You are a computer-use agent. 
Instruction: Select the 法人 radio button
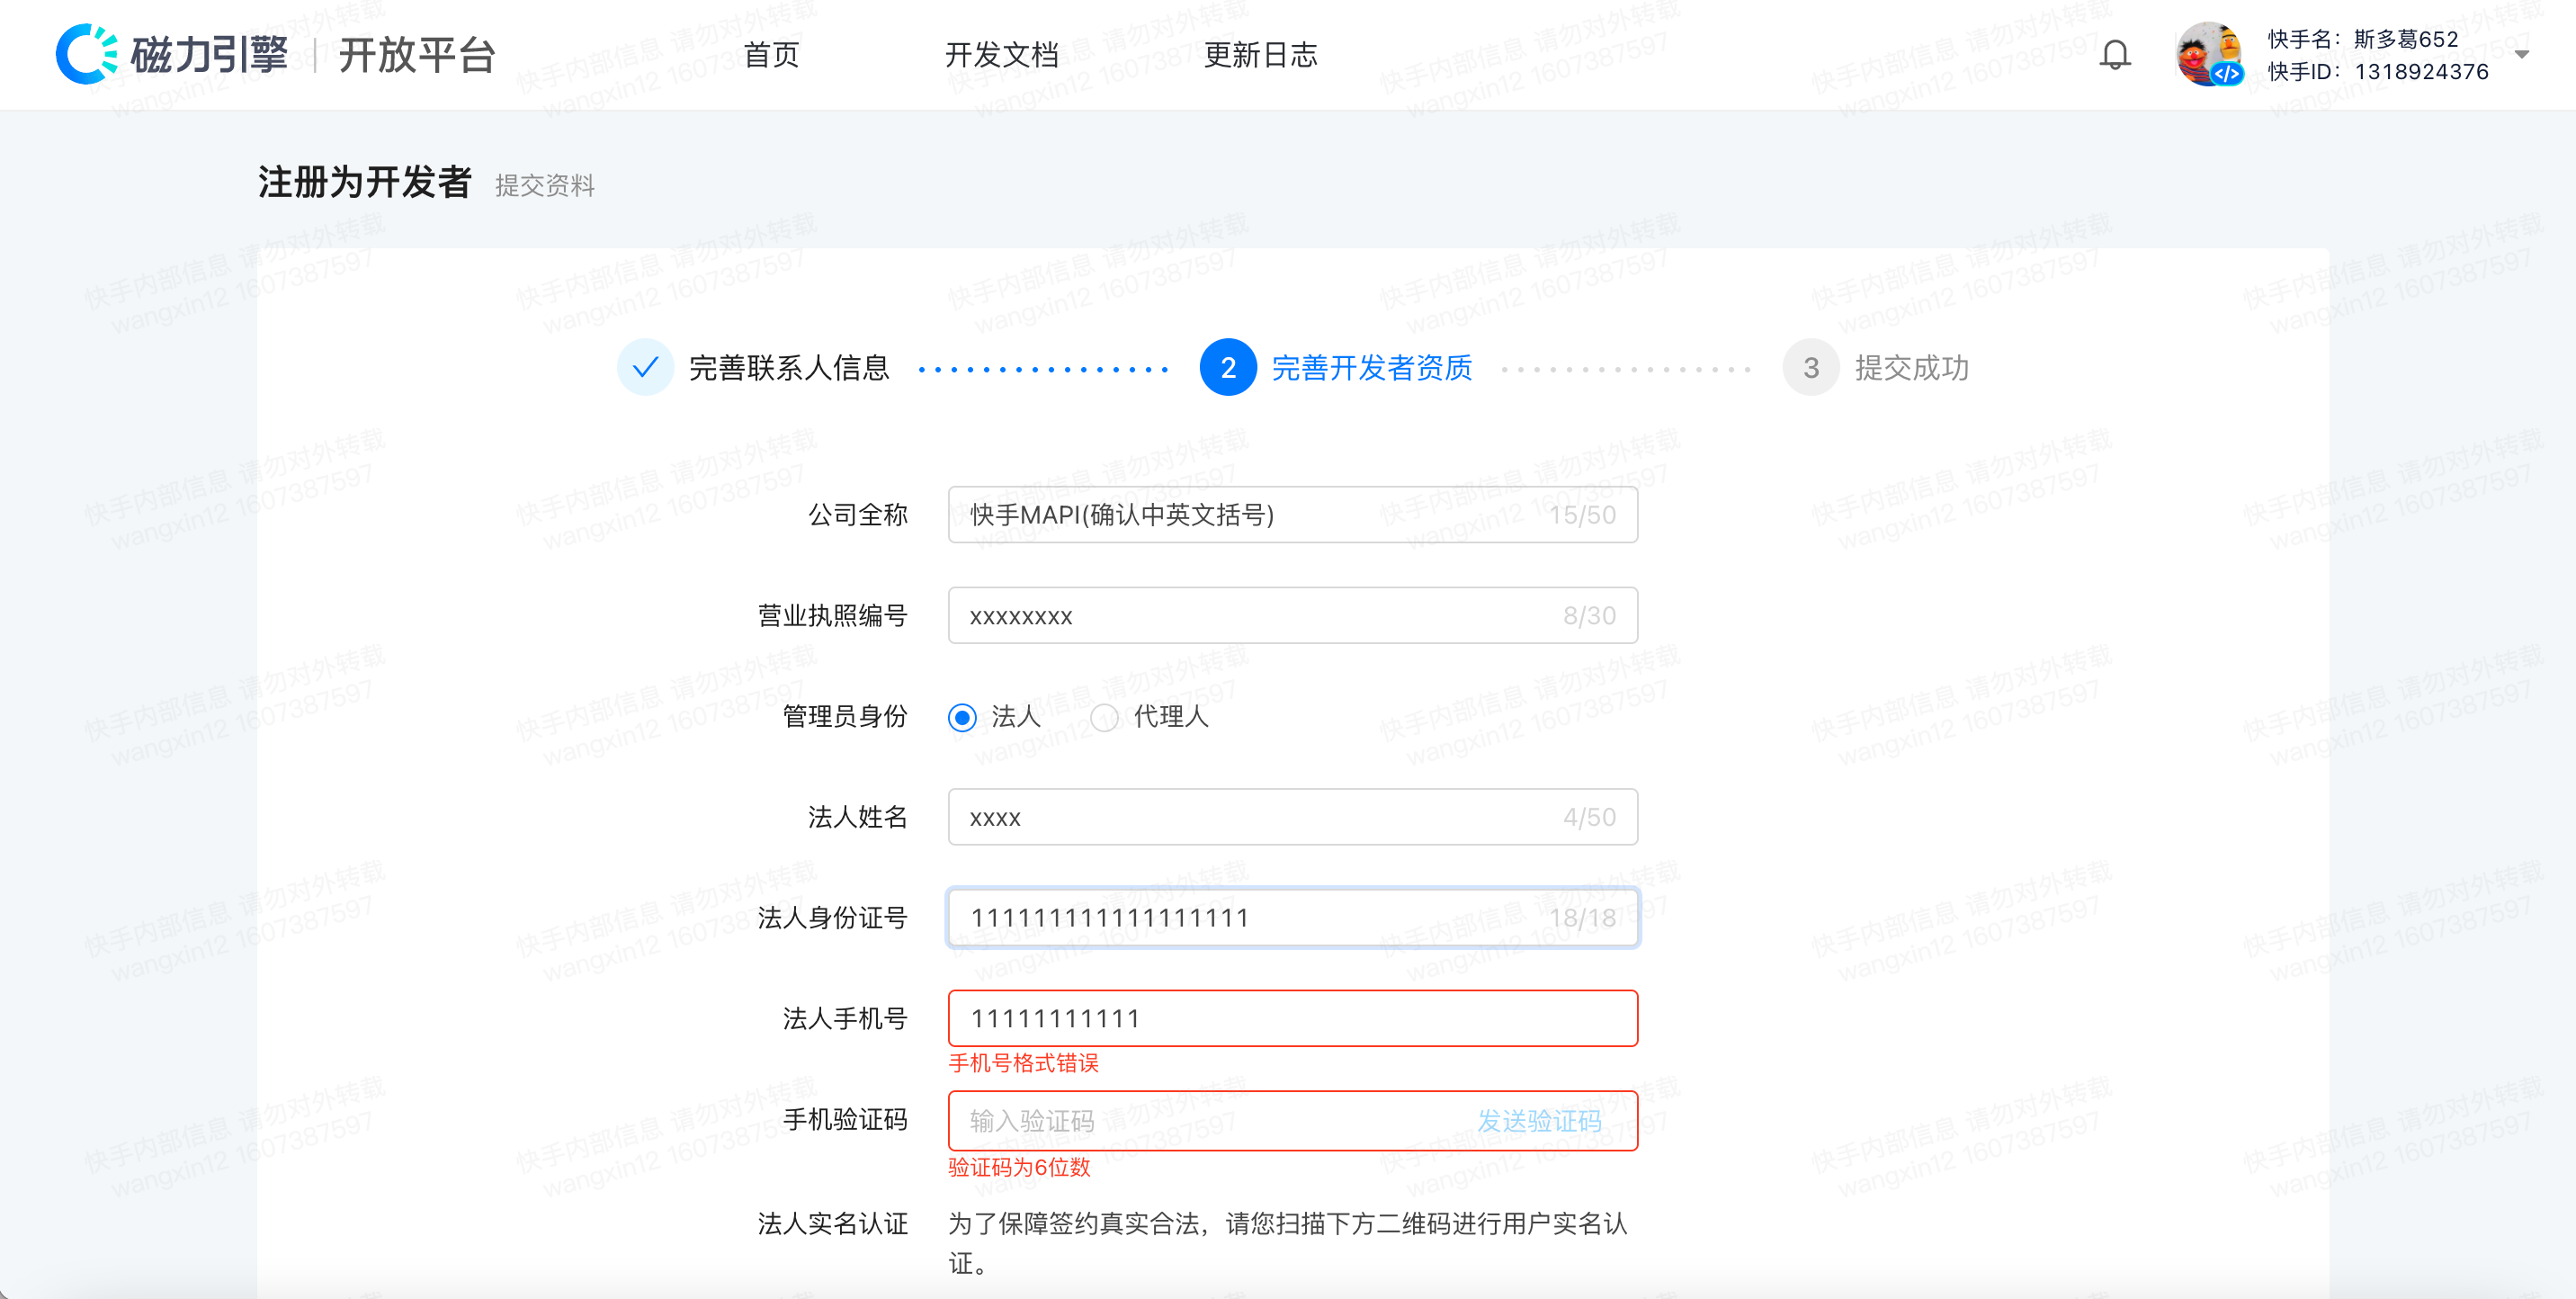962,717
